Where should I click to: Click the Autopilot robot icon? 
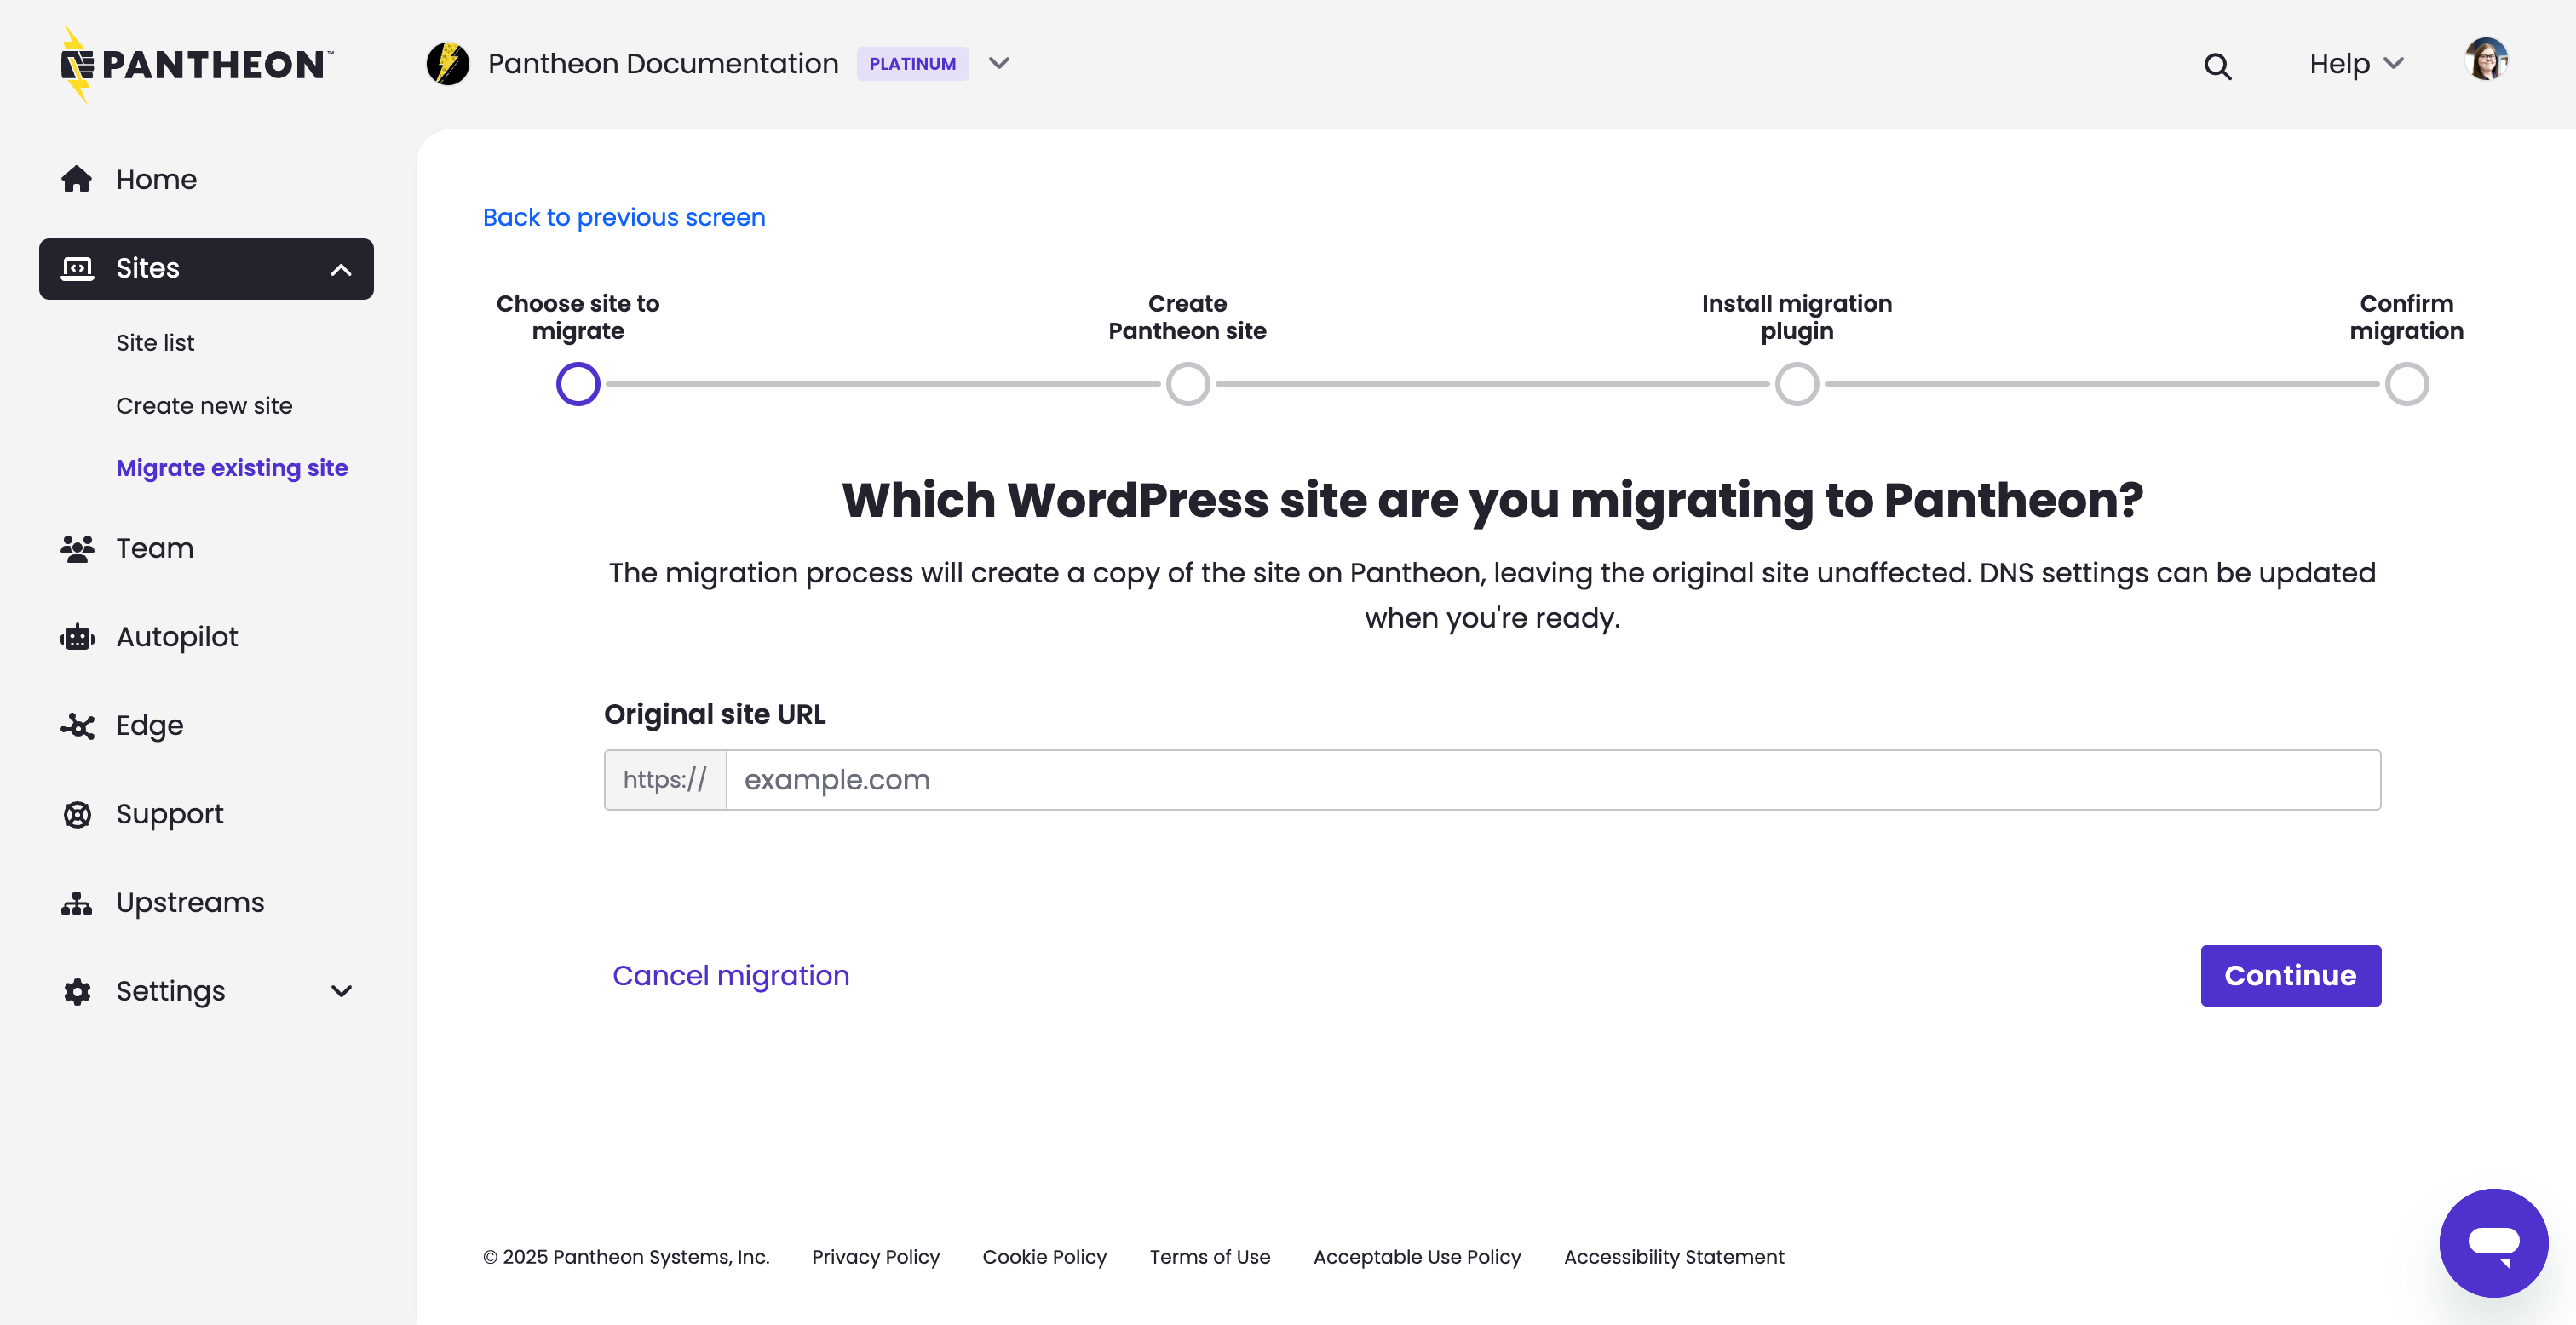pos(77,637)
